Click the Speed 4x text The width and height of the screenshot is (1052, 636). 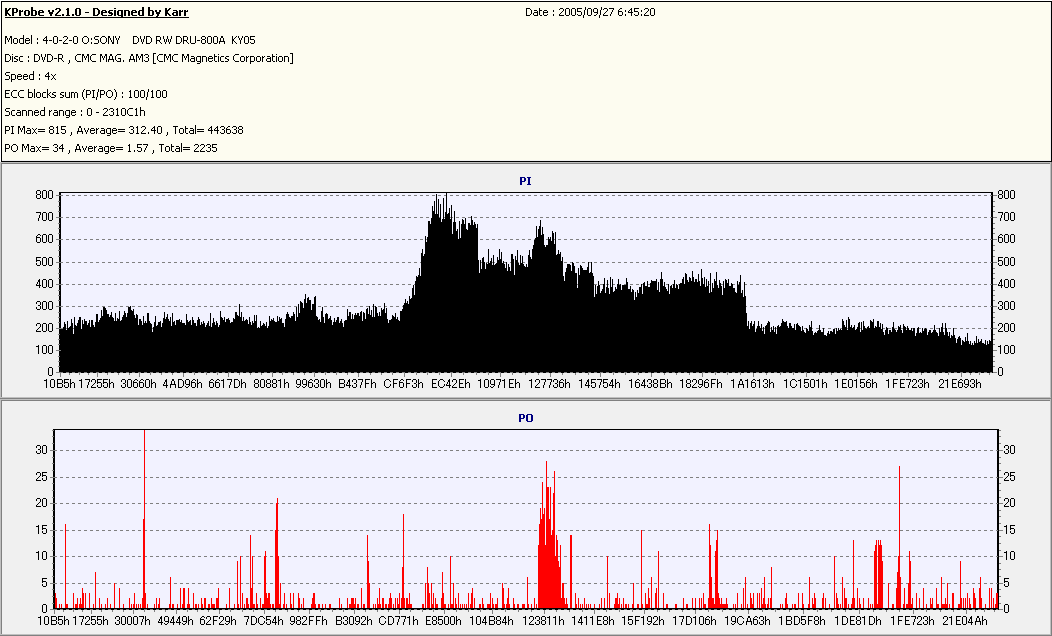pos(30,76)
